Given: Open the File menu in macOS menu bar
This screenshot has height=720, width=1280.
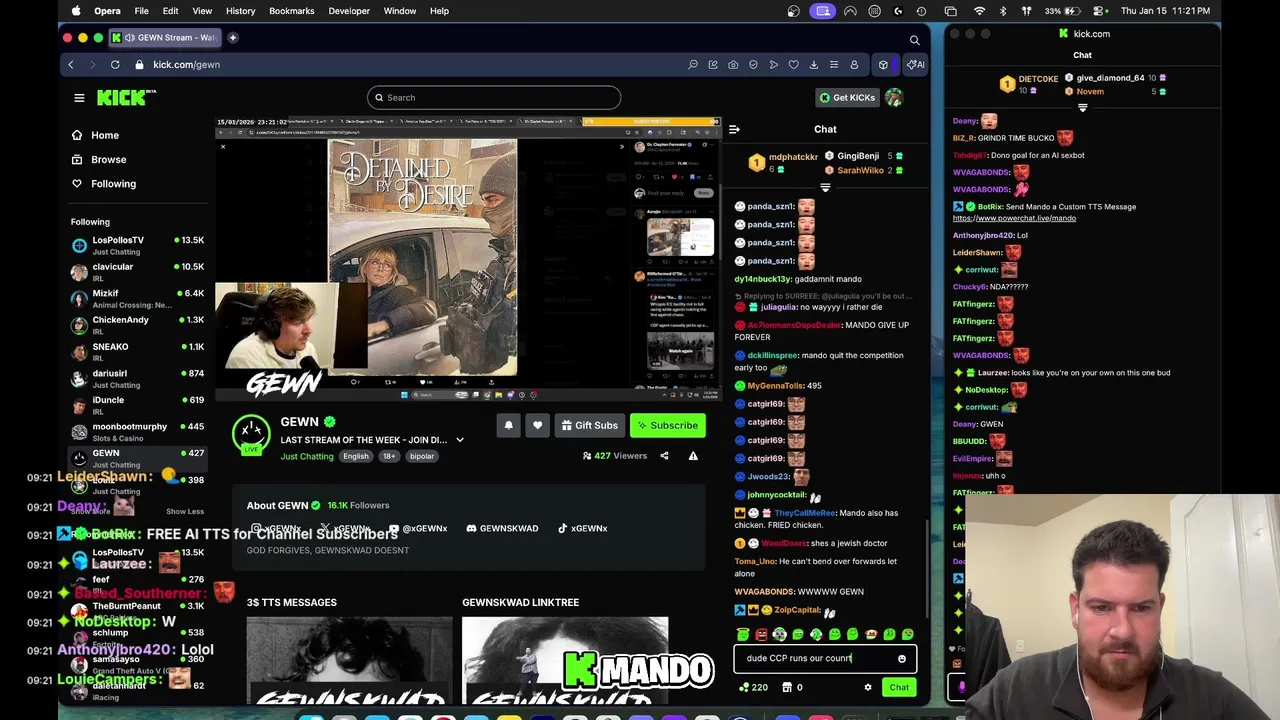Looking at the screenshot, I should point(141,11).
